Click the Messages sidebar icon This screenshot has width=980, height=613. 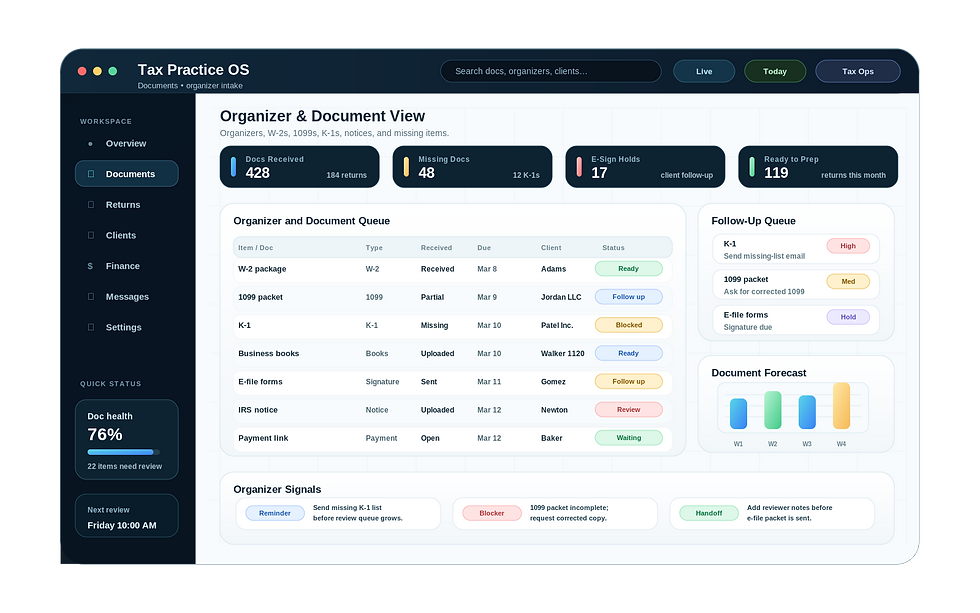click(91, 296)
